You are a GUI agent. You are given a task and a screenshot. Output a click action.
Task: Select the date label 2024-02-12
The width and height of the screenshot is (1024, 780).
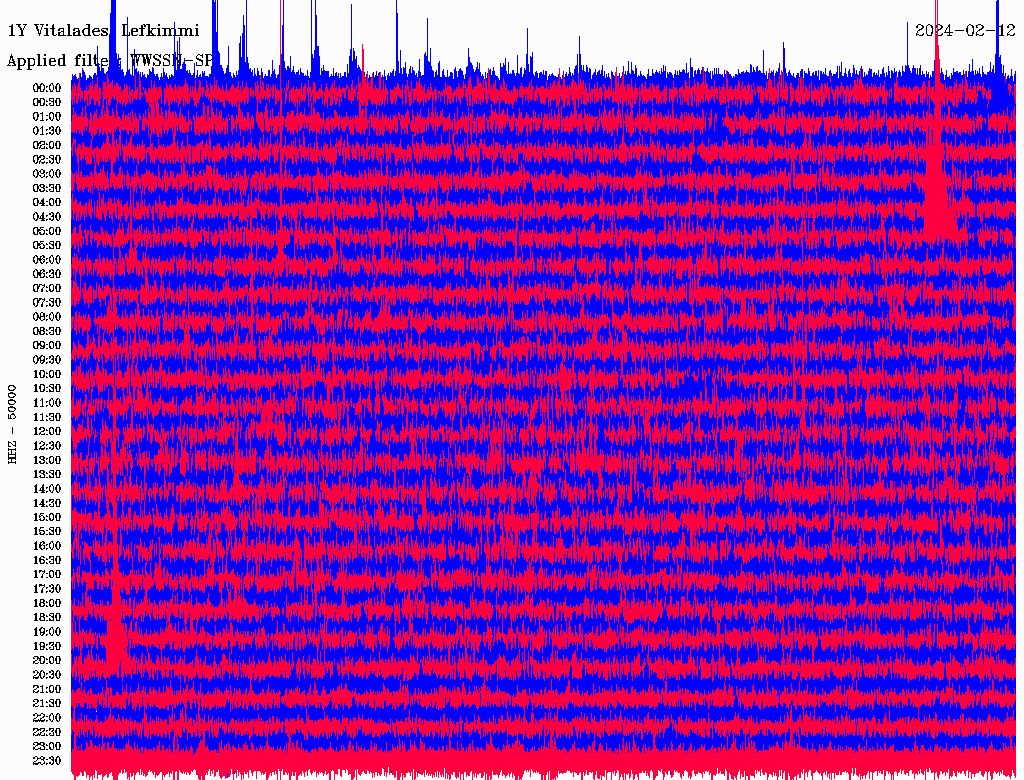tap(964, 30)
